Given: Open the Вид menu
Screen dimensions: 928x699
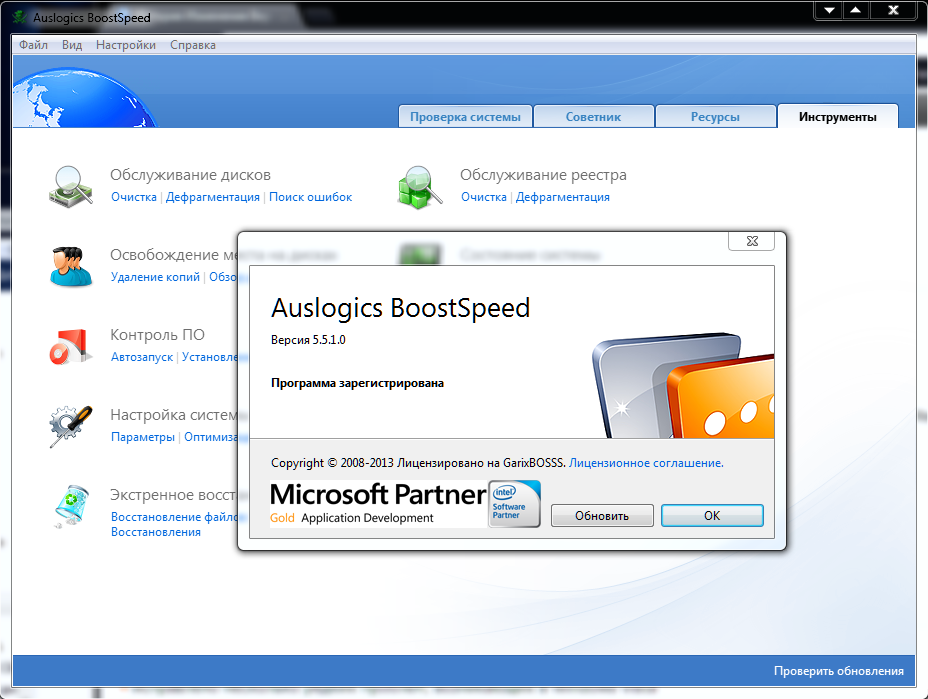Looking at the screenshot, I should [72, 45].
